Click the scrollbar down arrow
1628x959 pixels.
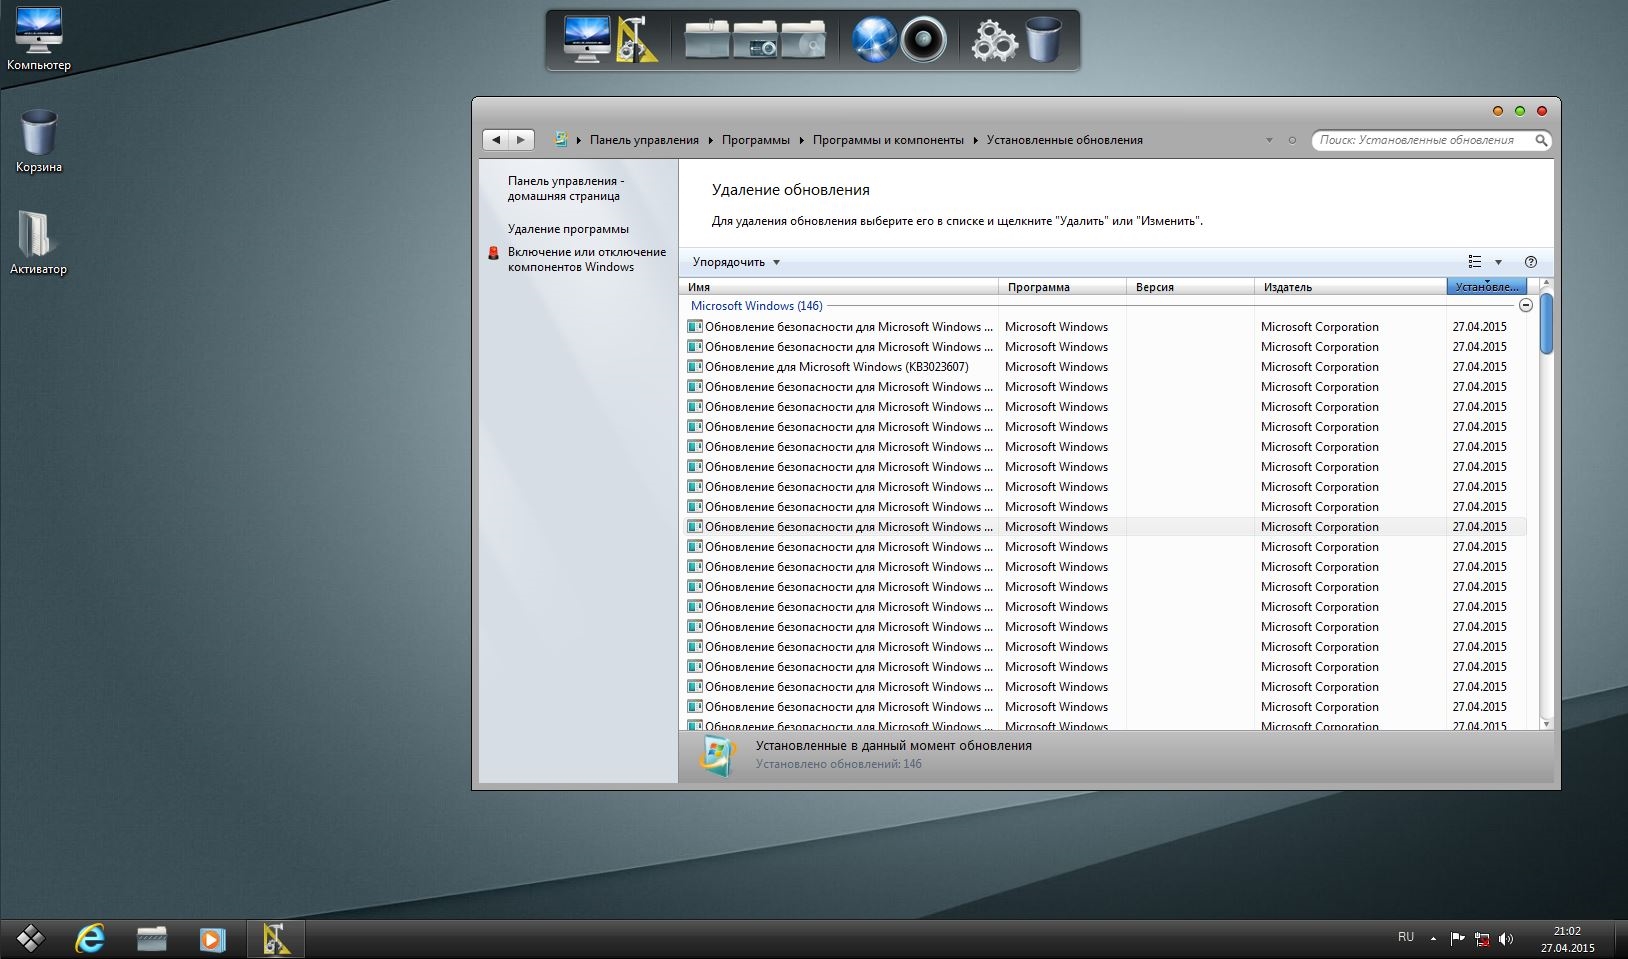[x=1546, y=723]
